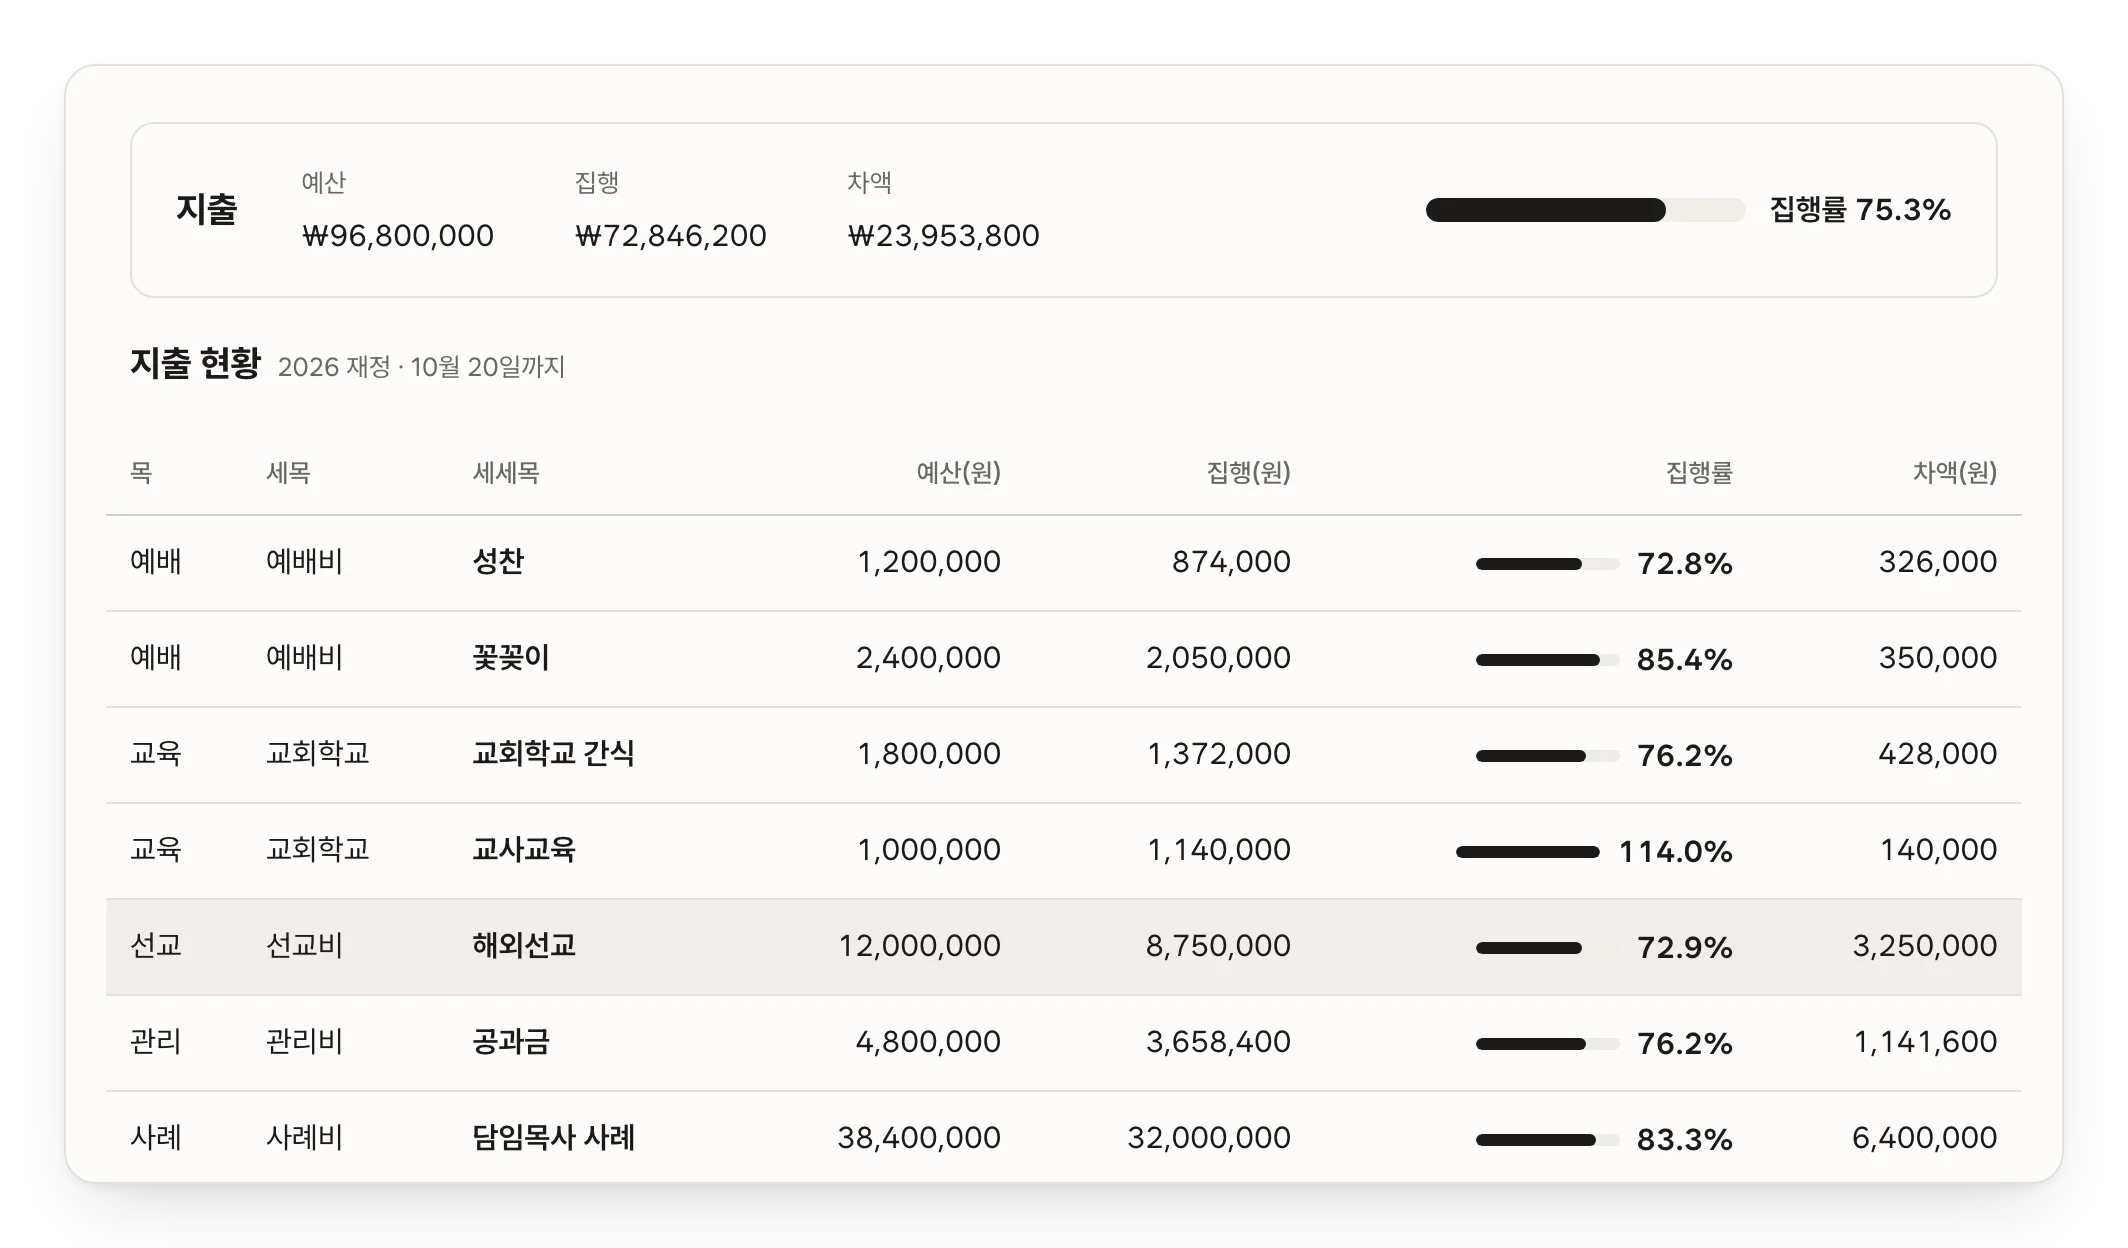This screenshot has width=2128, height=1248.
Task: Click the 38,400,000 budget cell
Action: point(919,1137)
